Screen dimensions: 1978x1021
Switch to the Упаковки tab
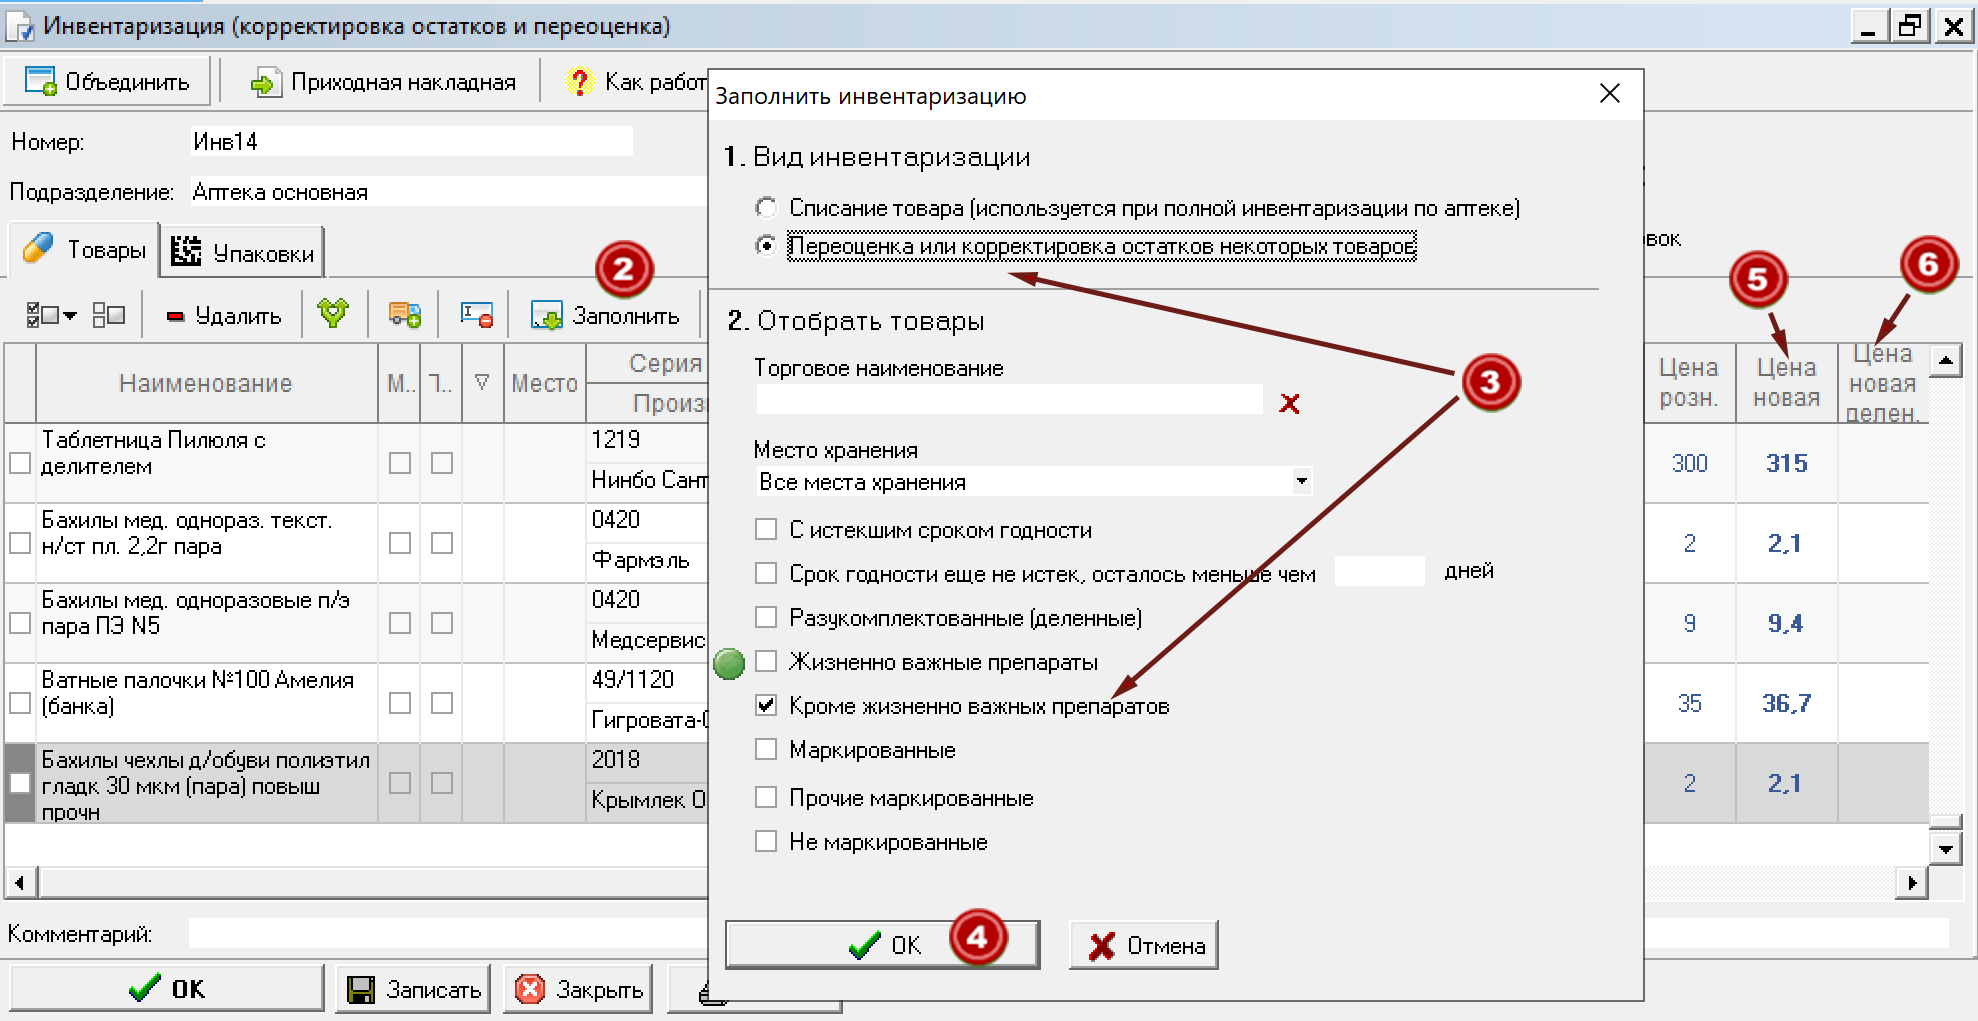[x=240, y=250]
